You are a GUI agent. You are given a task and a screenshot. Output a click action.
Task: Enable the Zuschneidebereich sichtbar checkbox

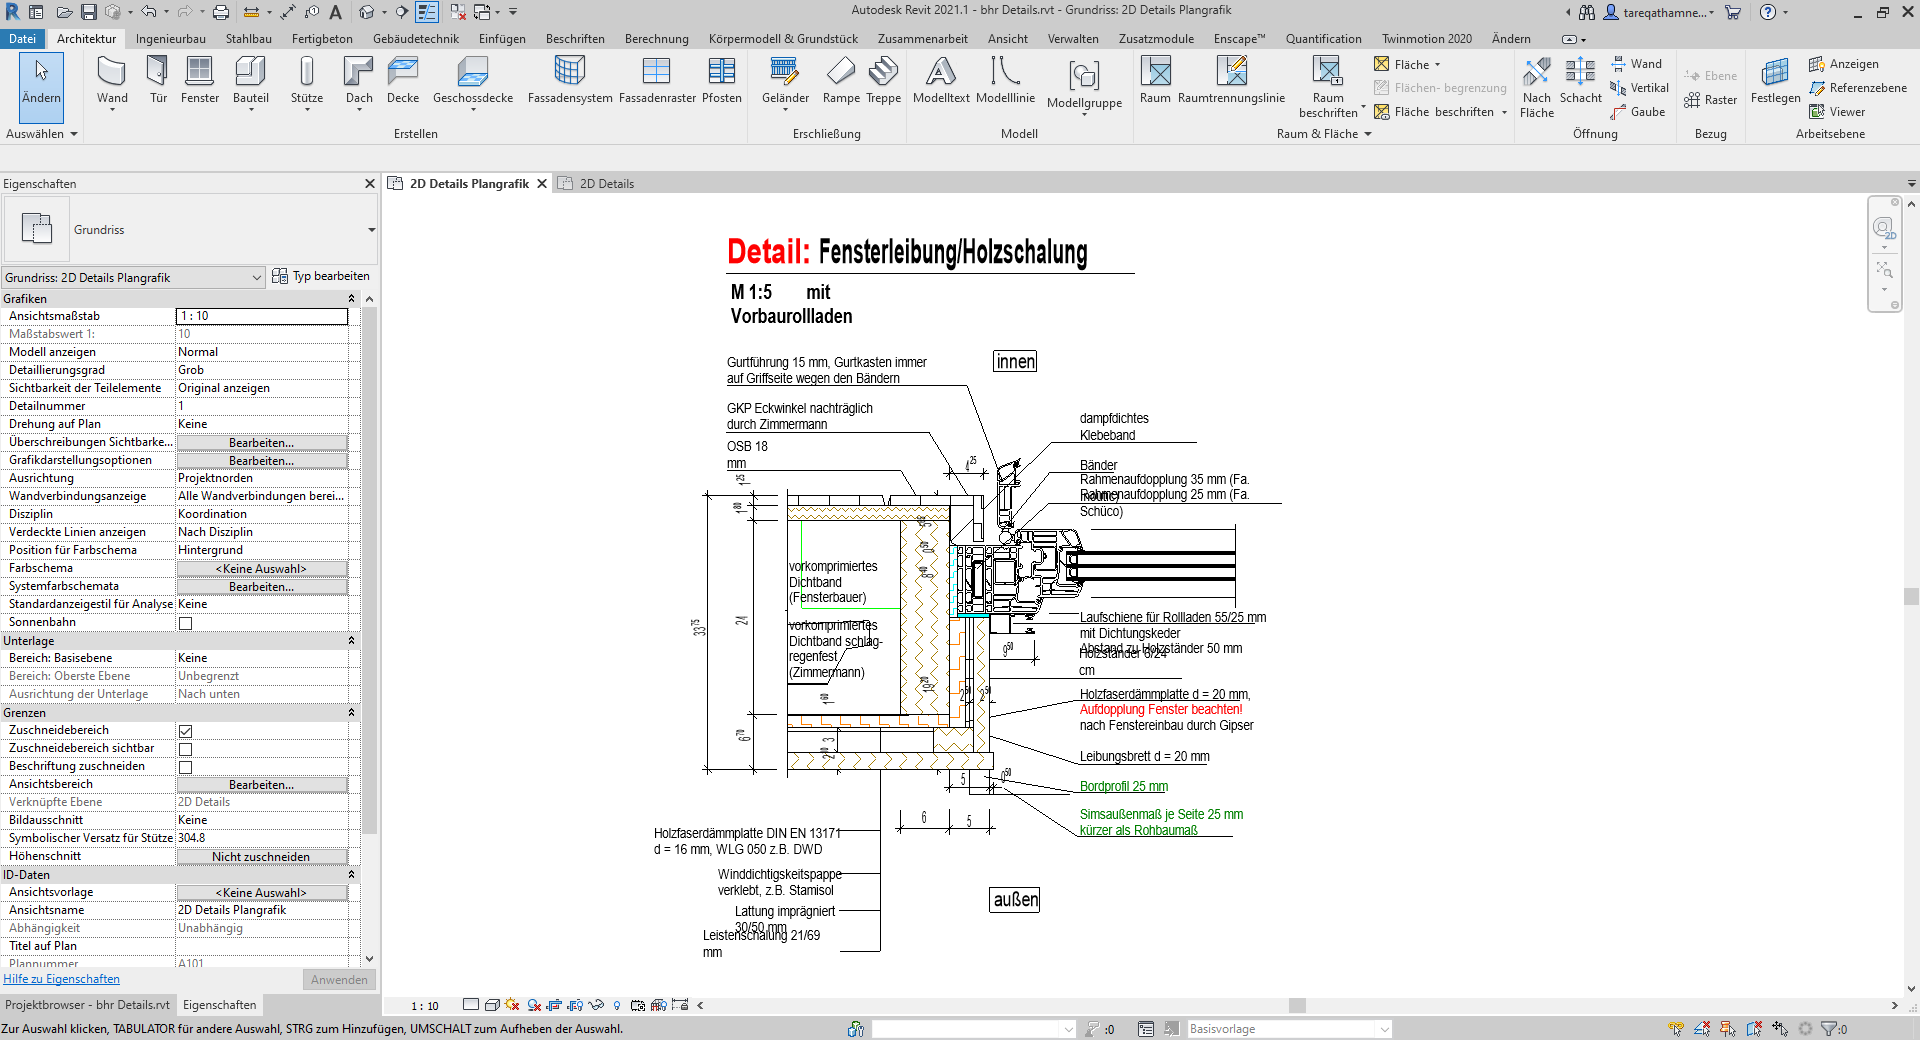(x=185, y=748)
